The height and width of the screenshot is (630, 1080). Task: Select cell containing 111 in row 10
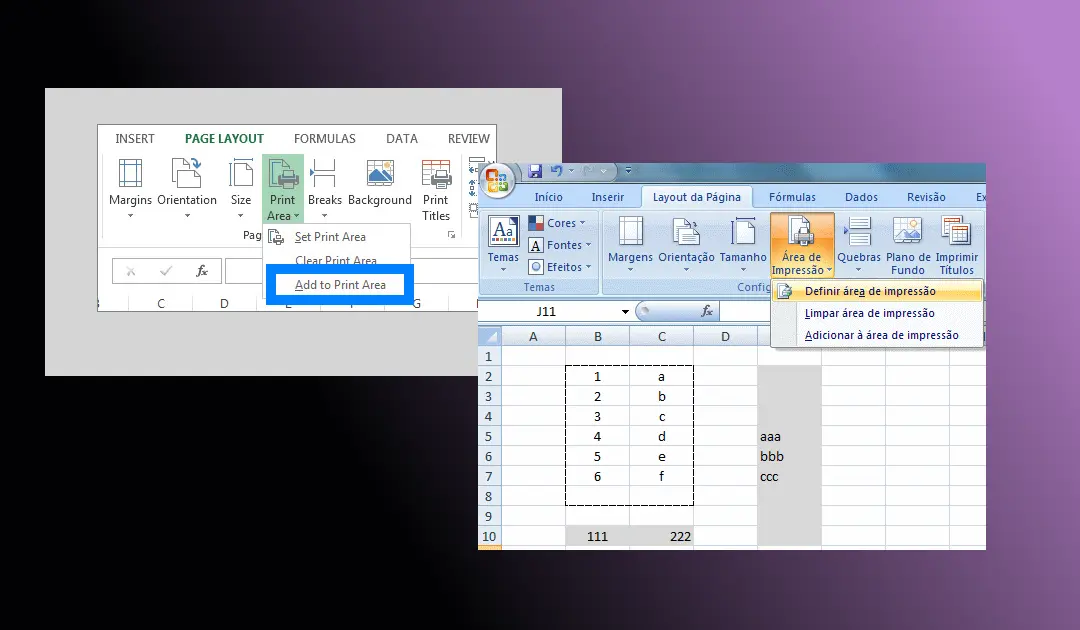(x=597, y=536)
